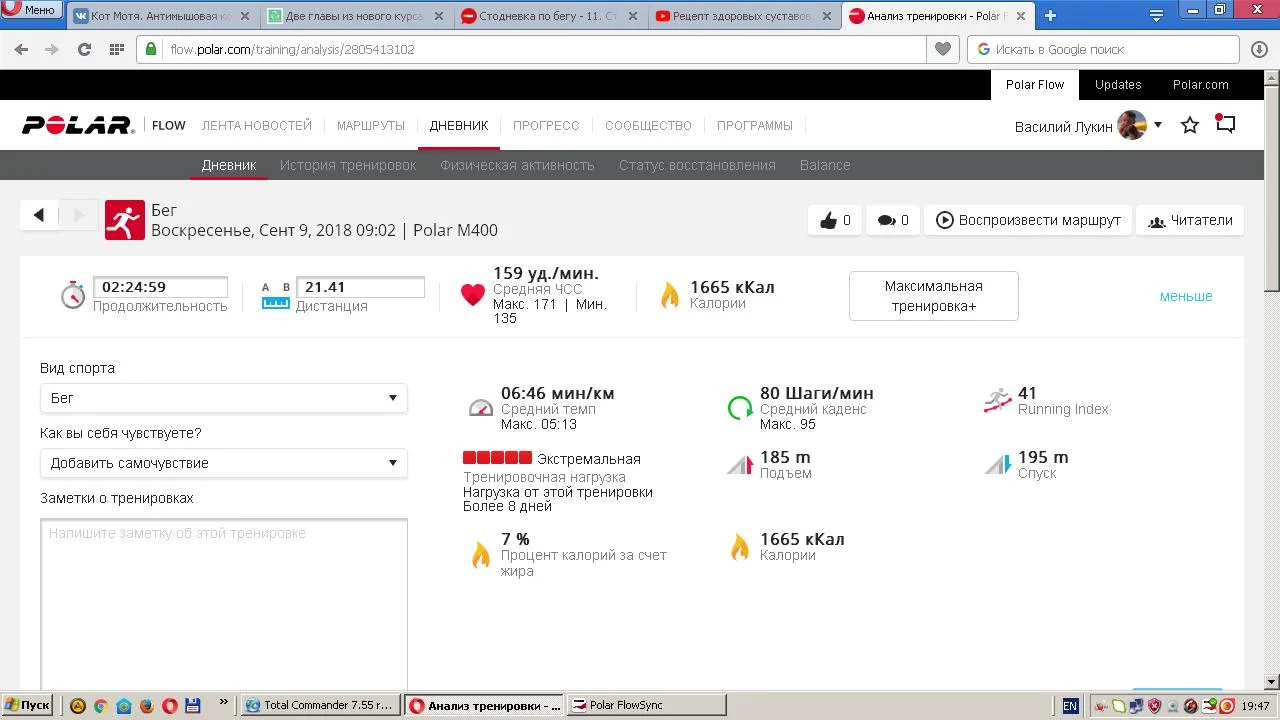Click browser reload page icon
Screen dimensions: 1280x720
[x=85, y=49]
